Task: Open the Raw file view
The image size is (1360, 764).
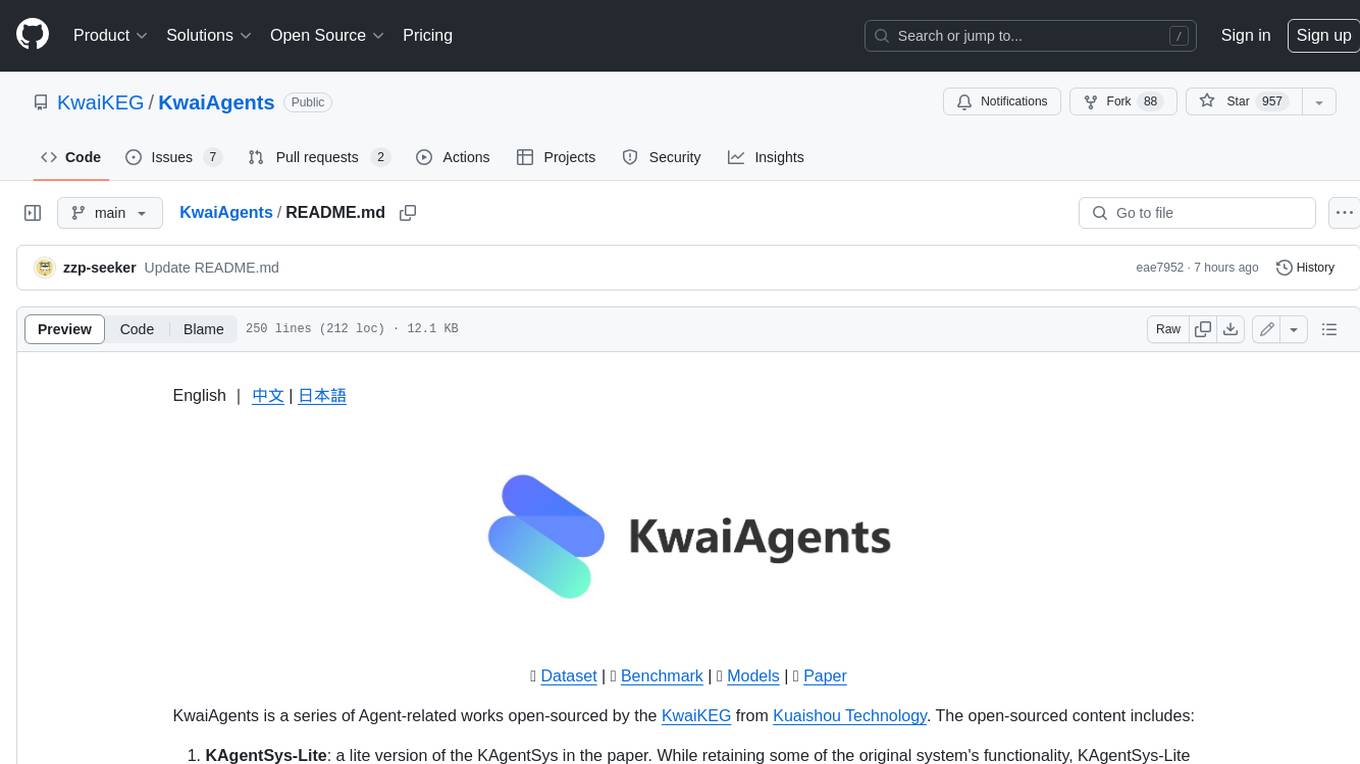Action: [1168, 329]
